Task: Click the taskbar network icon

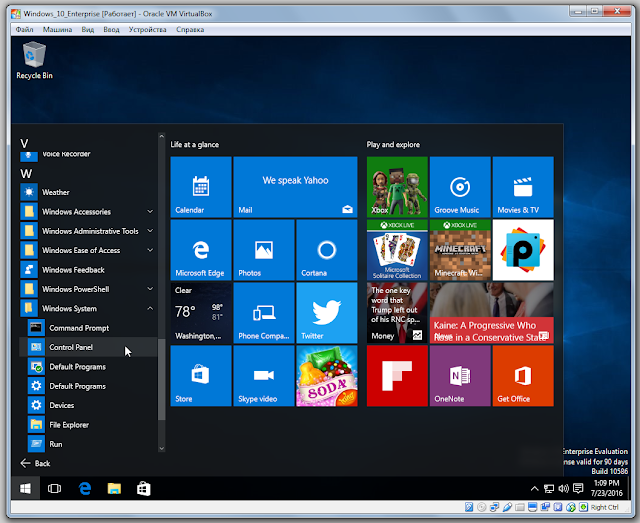Action: click(x=549, y=489)
